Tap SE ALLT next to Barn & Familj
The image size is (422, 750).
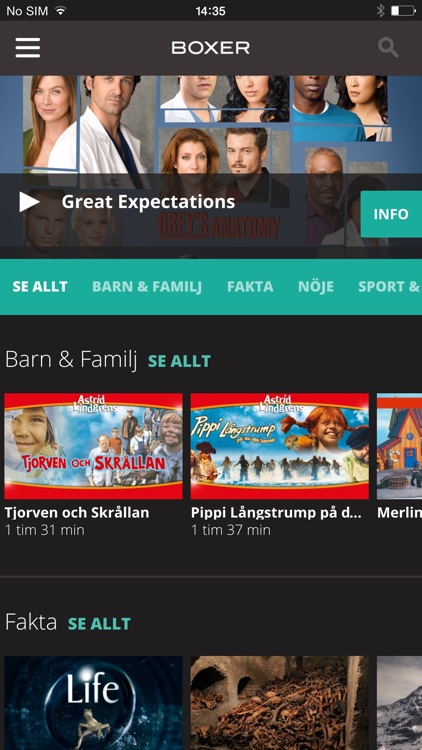[179, 361]
